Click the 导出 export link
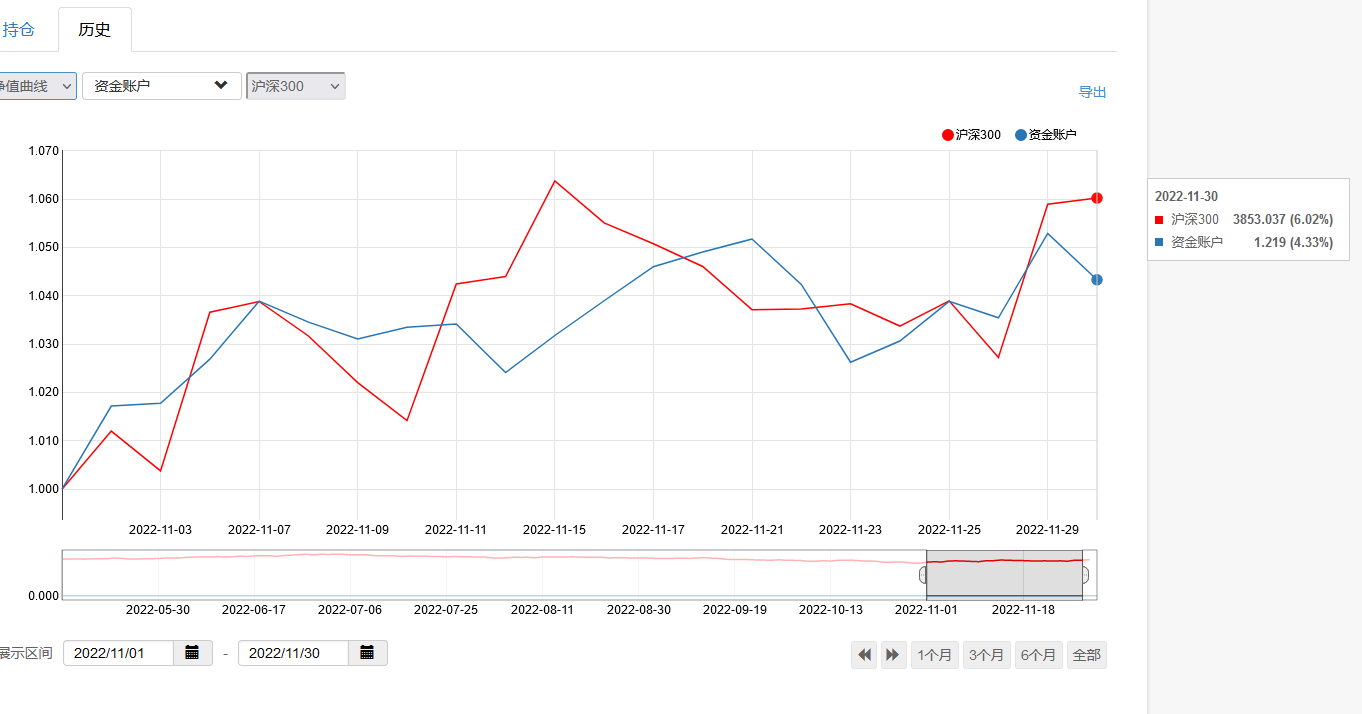 (1092, 92)
